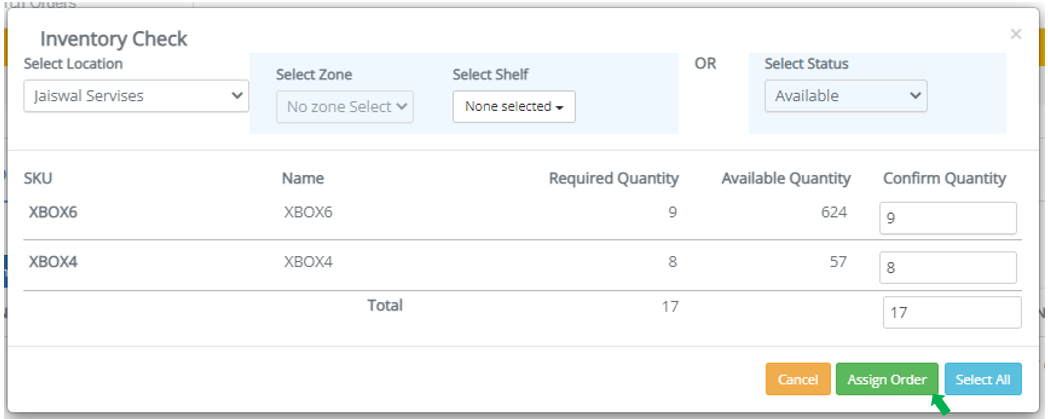
Task: Click Confirm Quantity field for XBOX4
Action: tap(947, 267)
